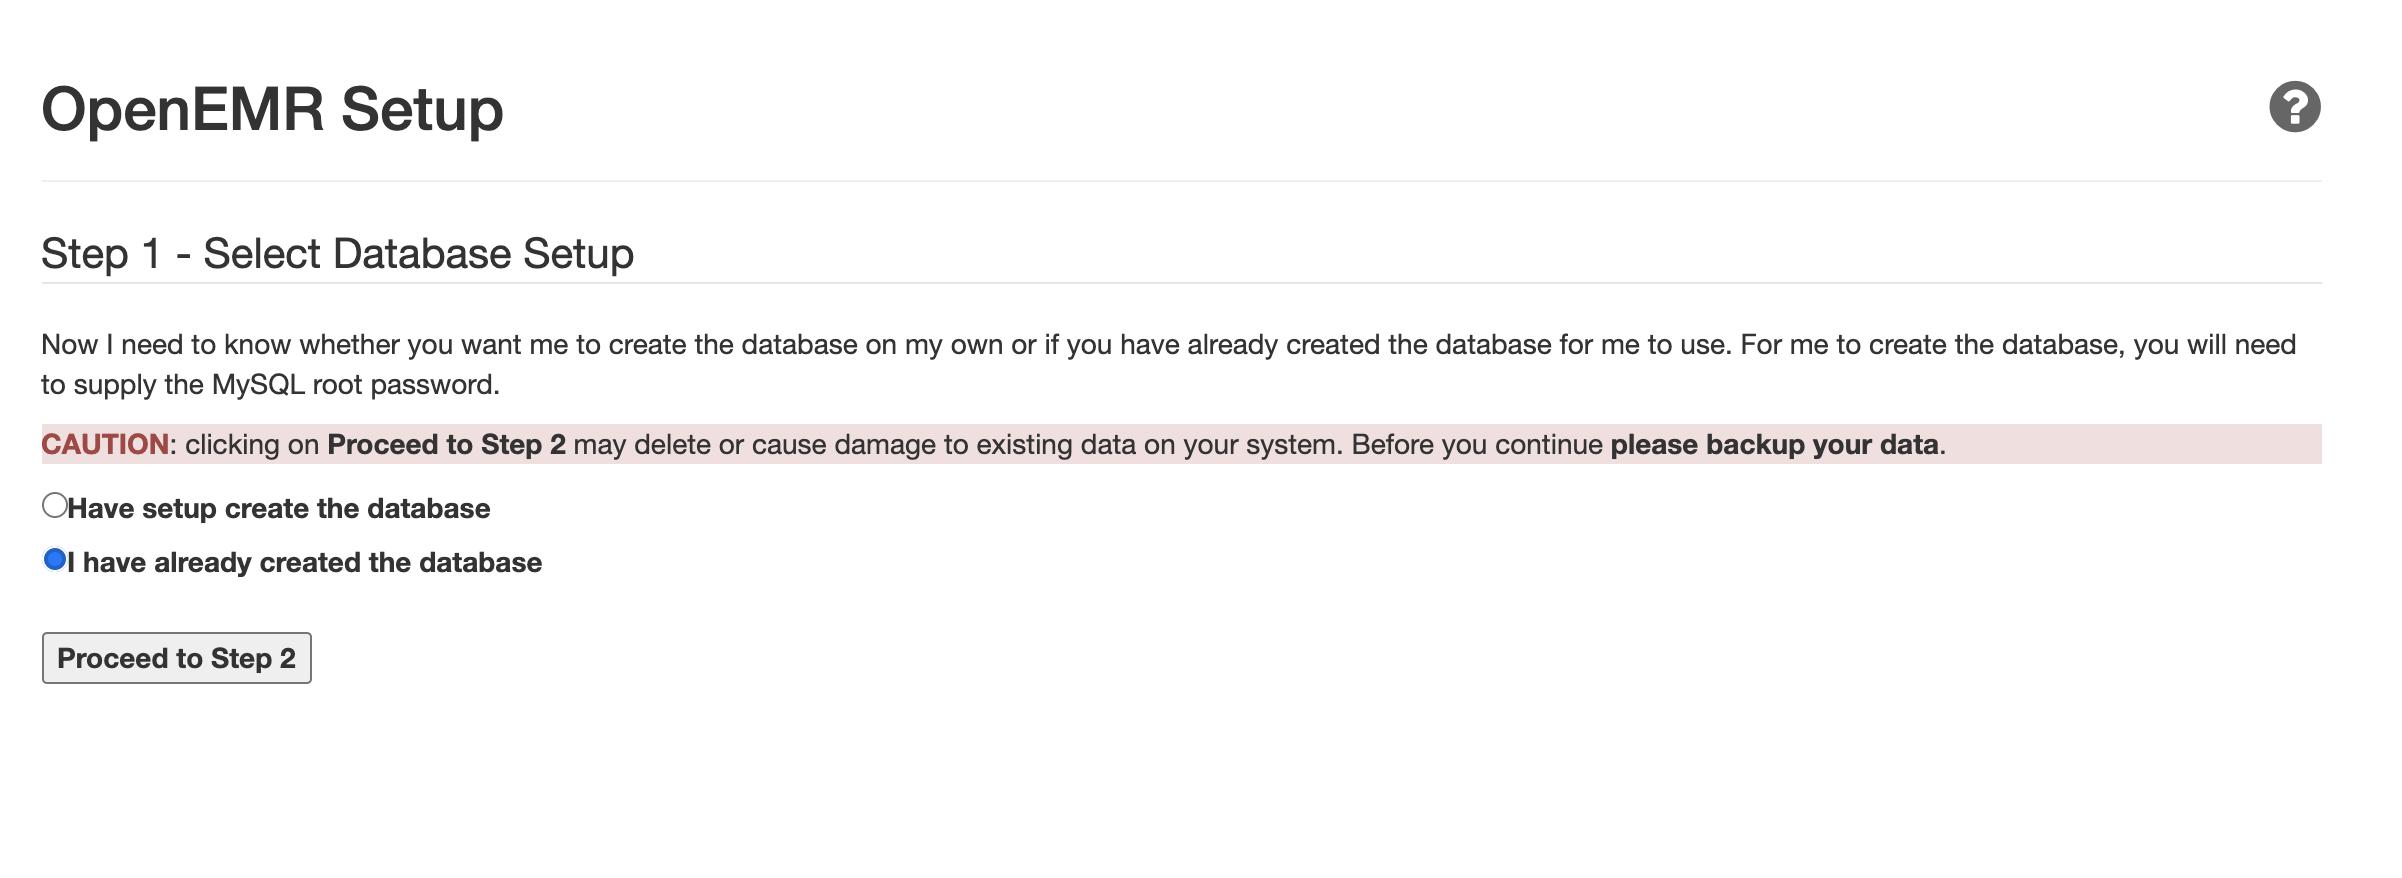This screenshot has height=878, width=2402.
Task: Click the word "Setup" in the page title
Action: coord(422,109)
